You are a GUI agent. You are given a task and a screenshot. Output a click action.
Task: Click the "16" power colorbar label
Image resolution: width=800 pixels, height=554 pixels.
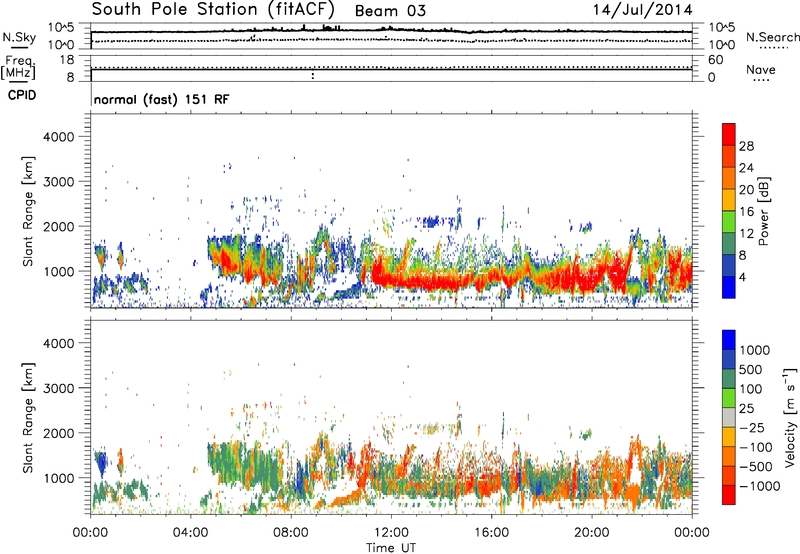click(746, 212)
